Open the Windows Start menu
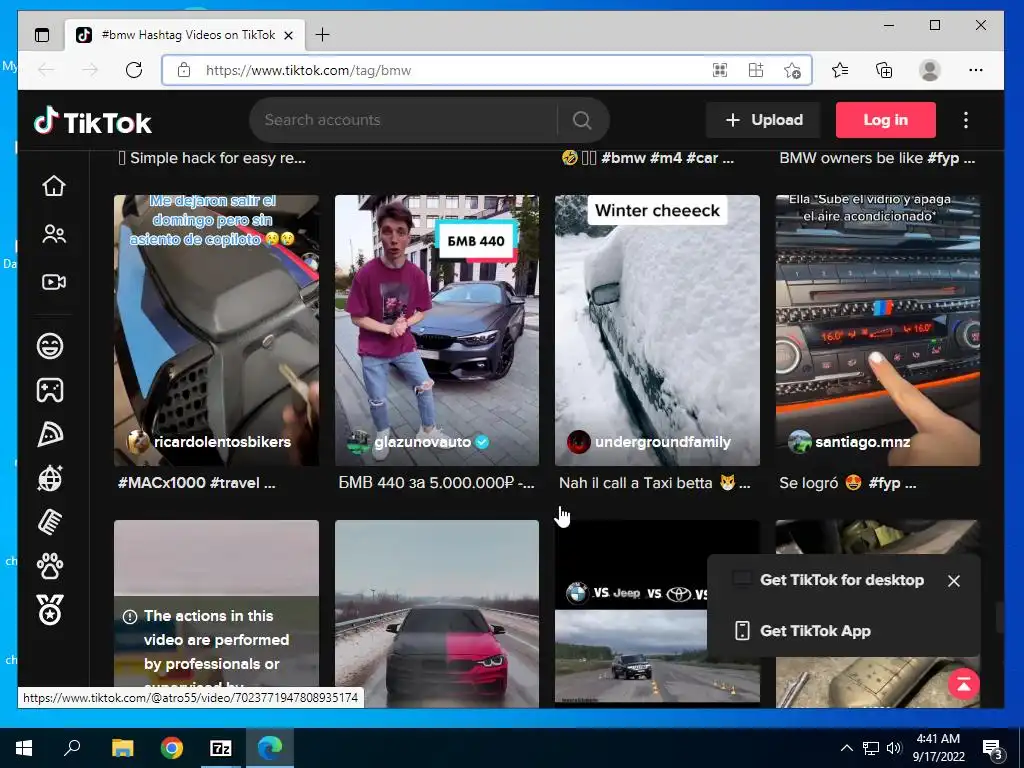 click(24, 748)
